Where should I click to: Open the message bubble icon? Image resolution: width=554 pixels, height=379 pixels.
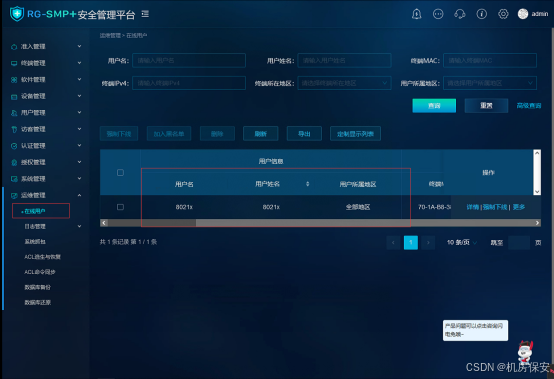(x=438, y=14)
